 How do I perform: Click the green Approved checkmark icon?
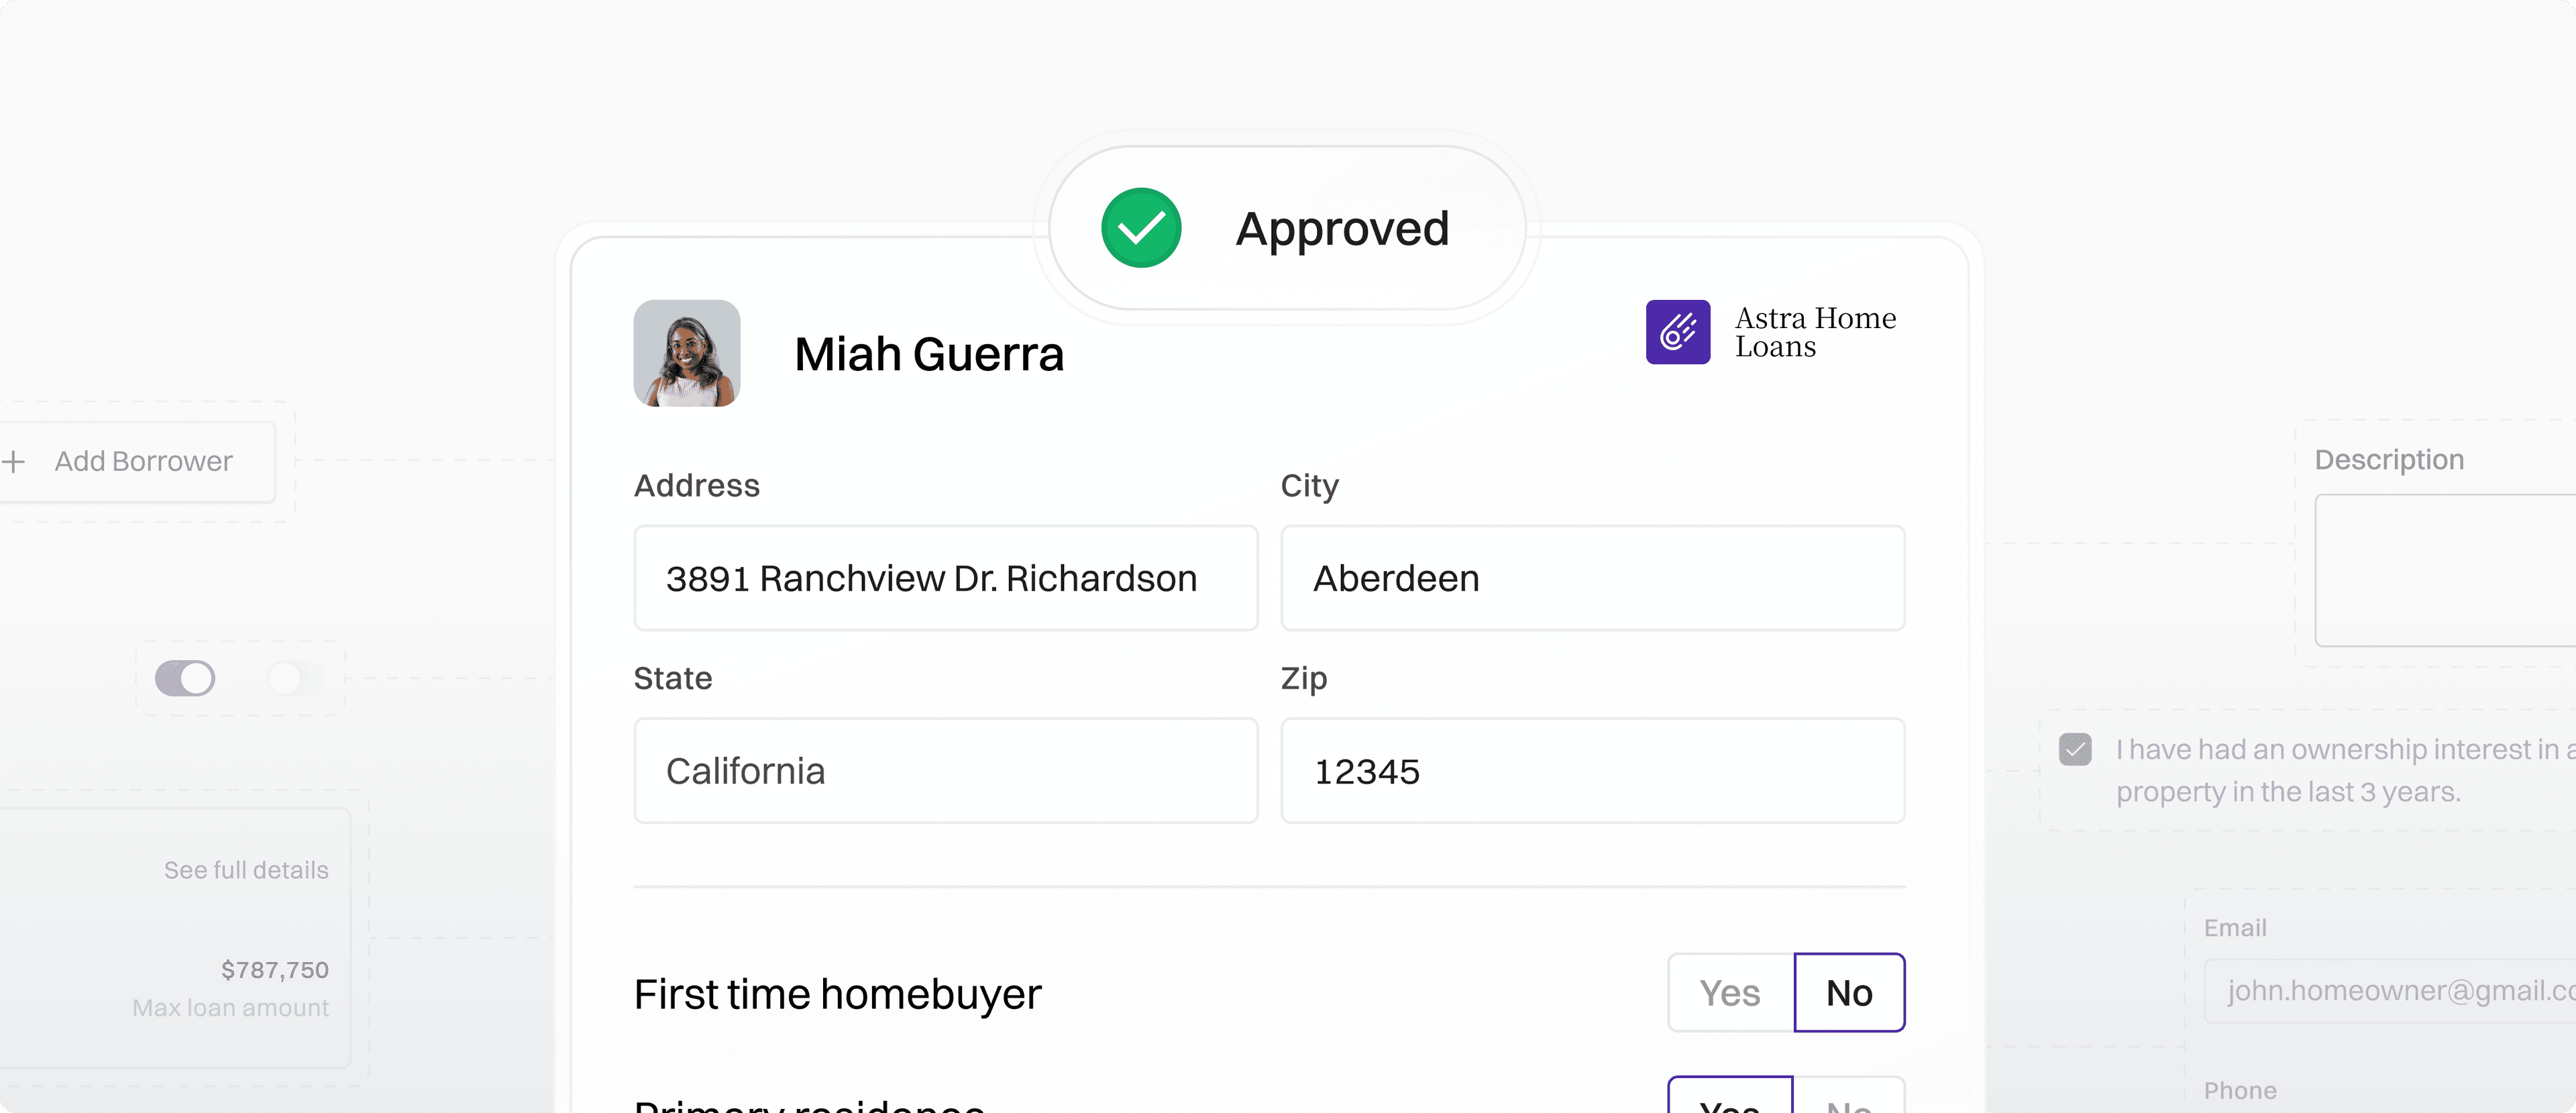1140,227
